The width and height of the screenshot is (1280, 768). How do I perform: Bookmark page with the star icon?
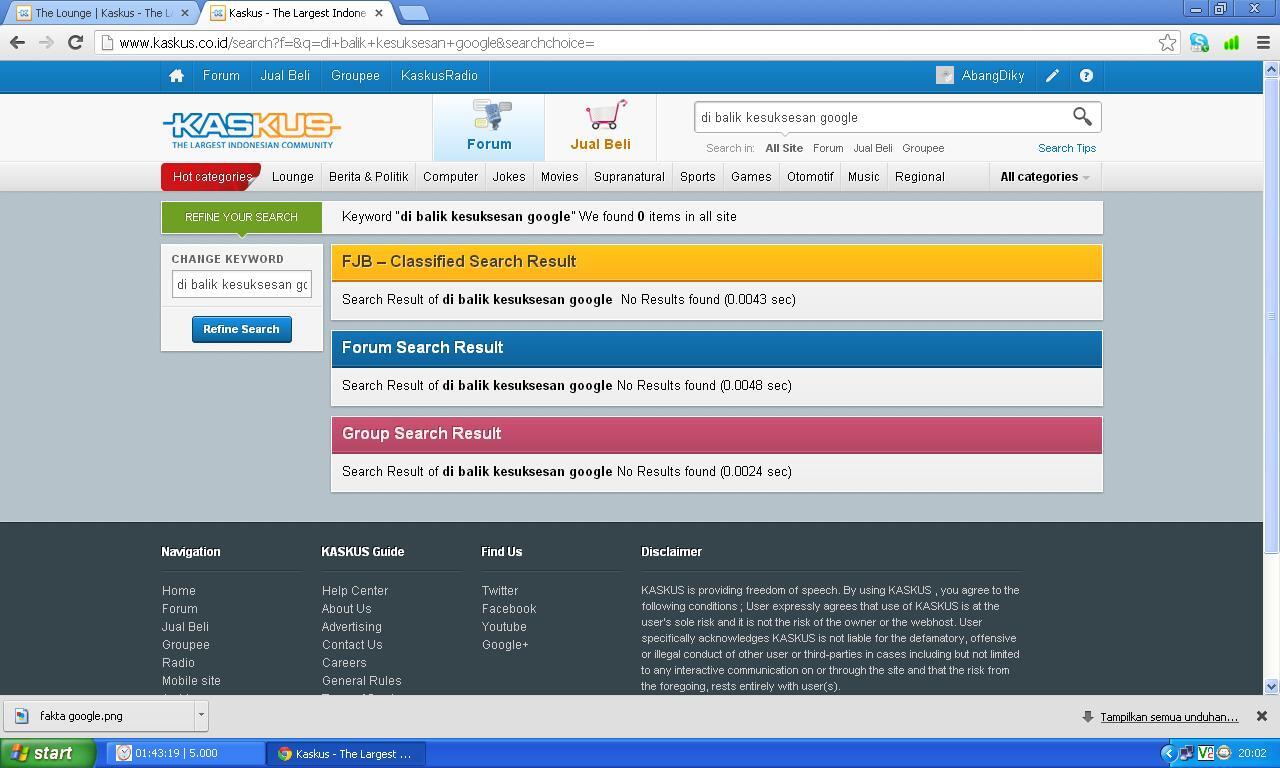pos(1167,43)
